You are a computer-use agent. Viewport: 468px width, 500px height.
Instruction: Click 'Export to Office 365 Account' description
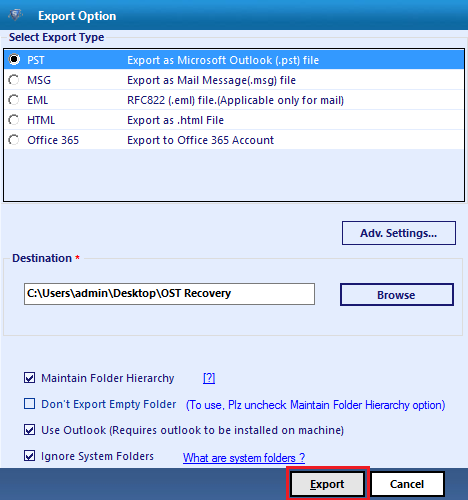pos(200,140)
